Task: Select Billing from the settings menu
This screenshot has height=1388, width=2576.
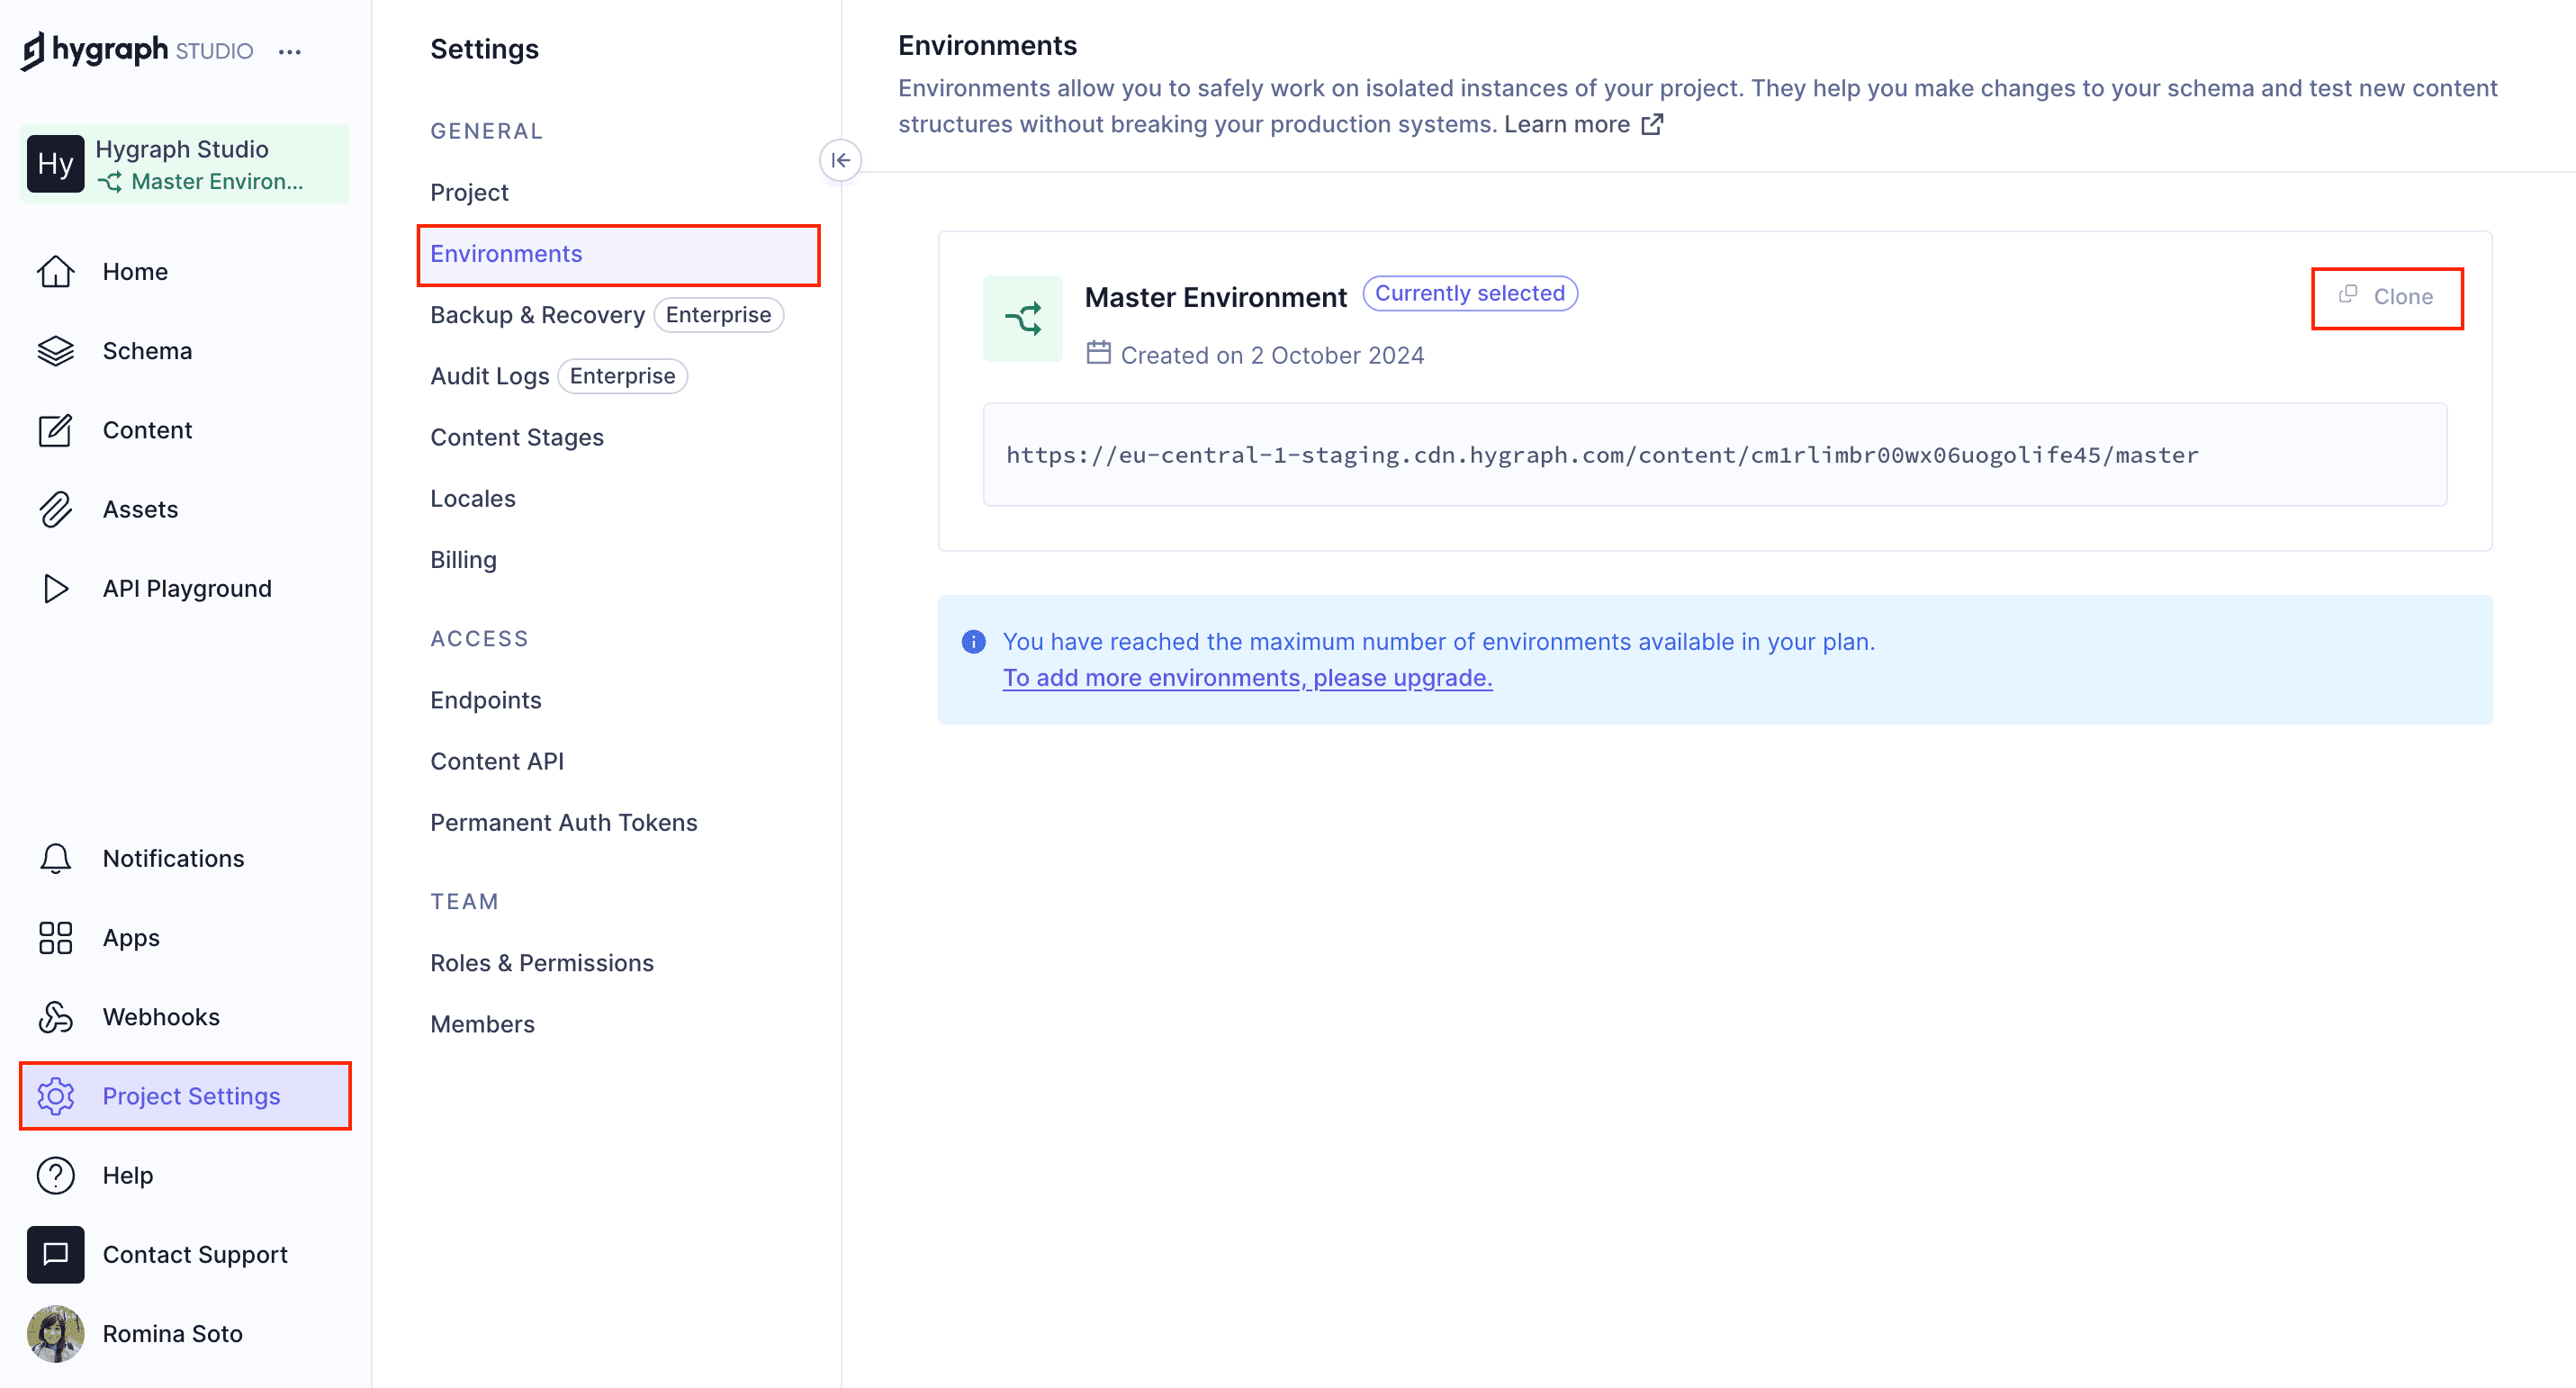Action: click(x=463, y=559)
